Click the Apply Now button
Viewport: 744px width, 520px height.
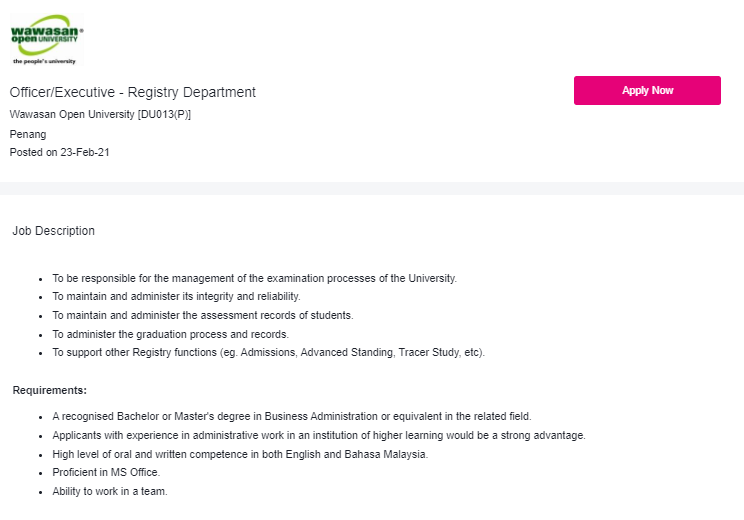click(x=647, y=91)
